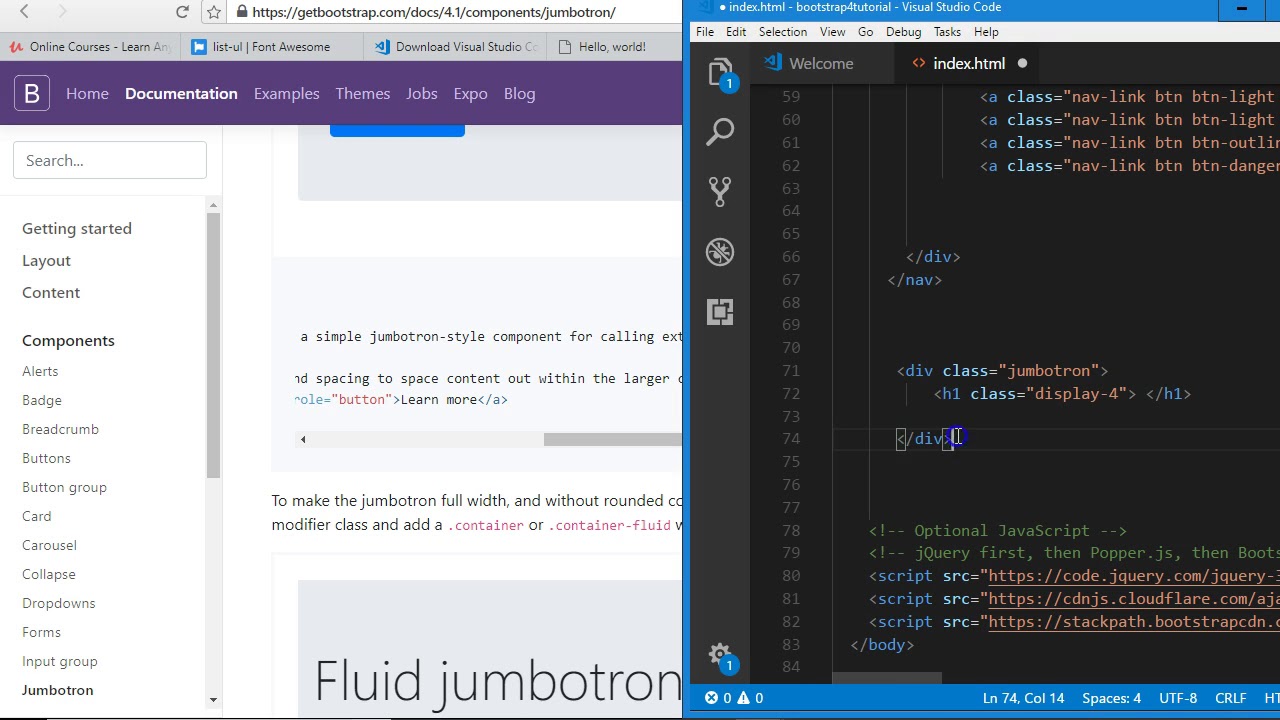1280x720 pixels.
Task: Open the View menu in VS Code
Action: click(x=832, y=32)
